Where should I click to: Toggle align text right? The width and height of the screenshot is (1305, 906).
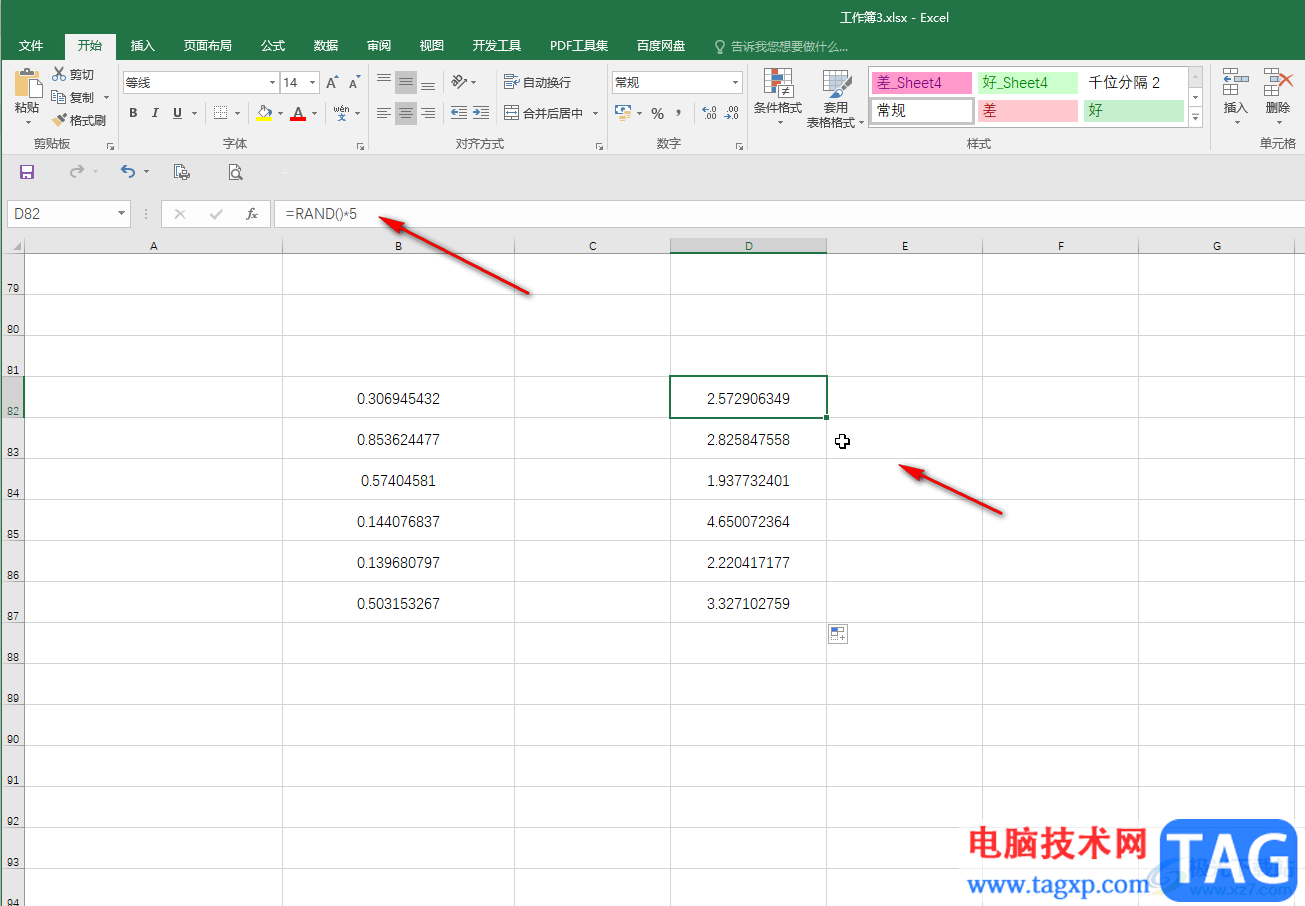(x=428, y=113)
